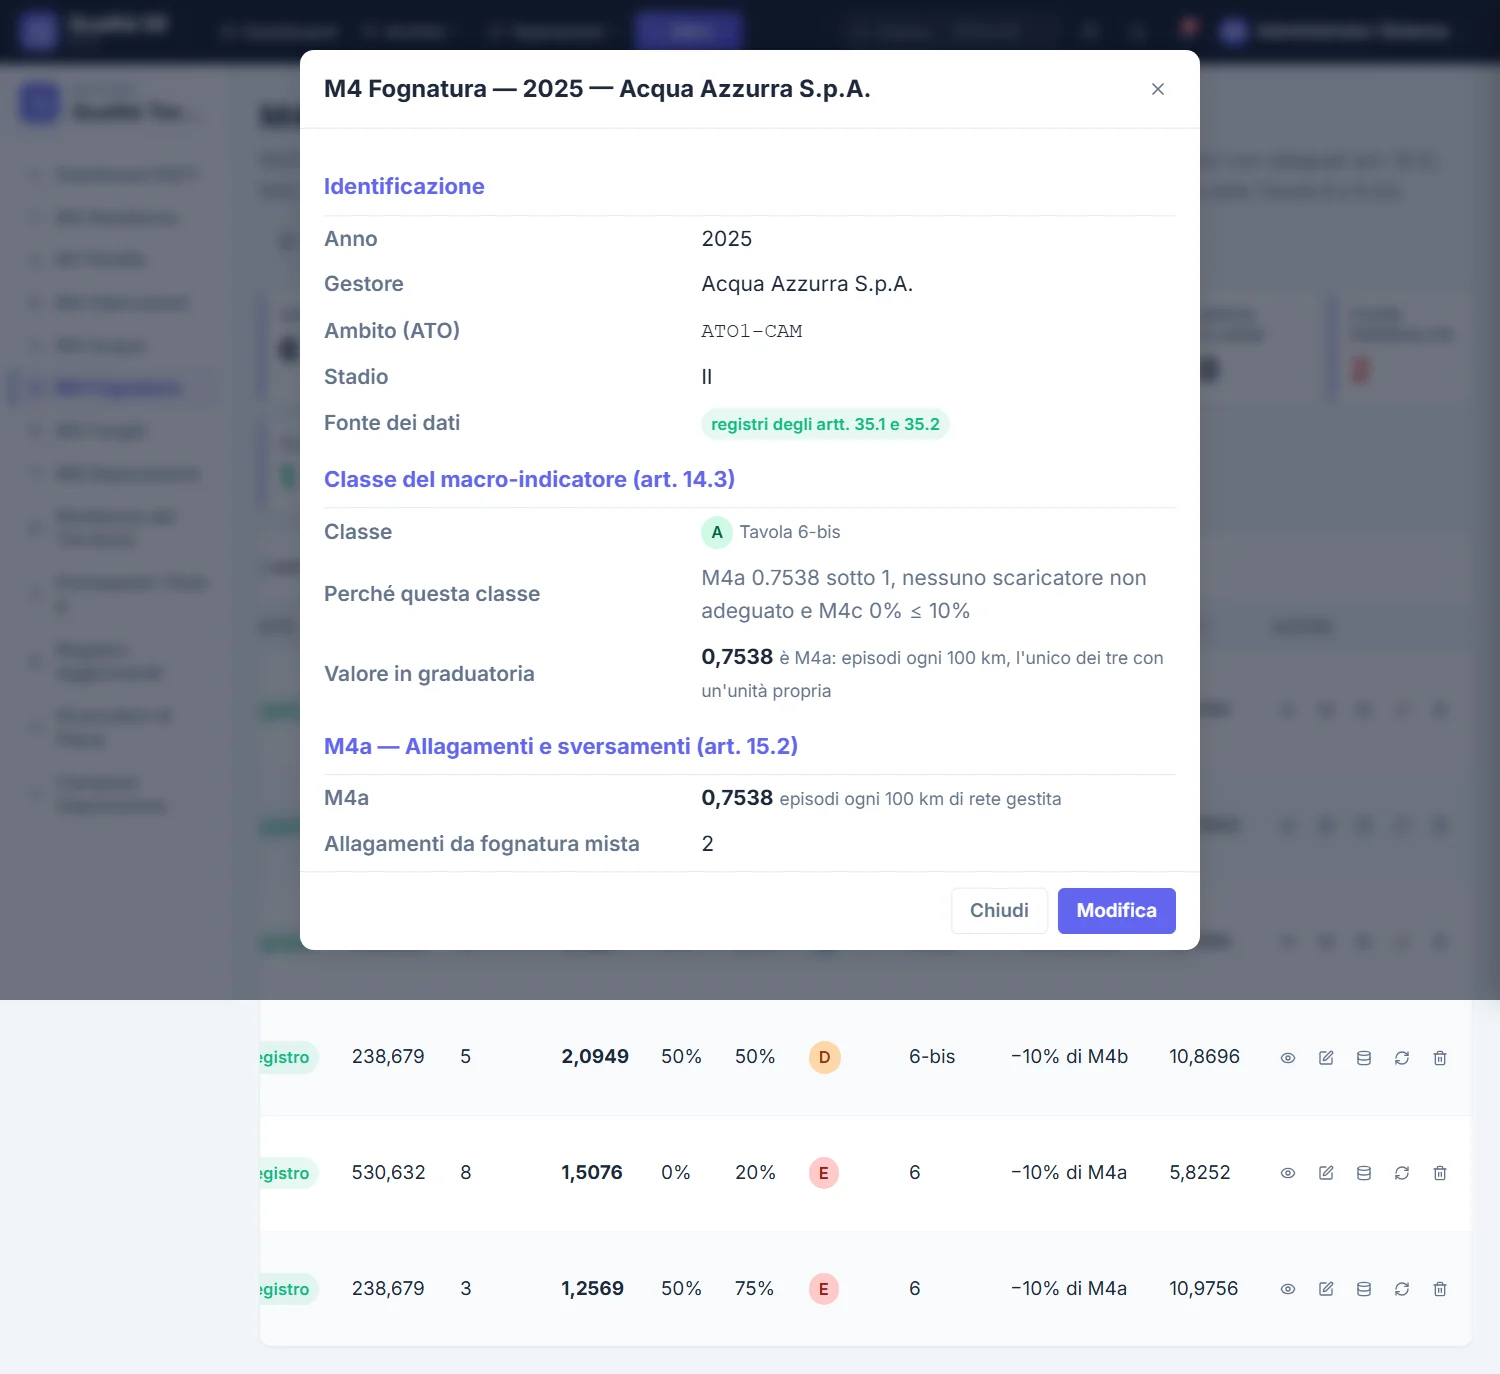Screen dimensions: 1500x1374
Task: Click the 75% cell in the table
Action: coord(754,1288)
